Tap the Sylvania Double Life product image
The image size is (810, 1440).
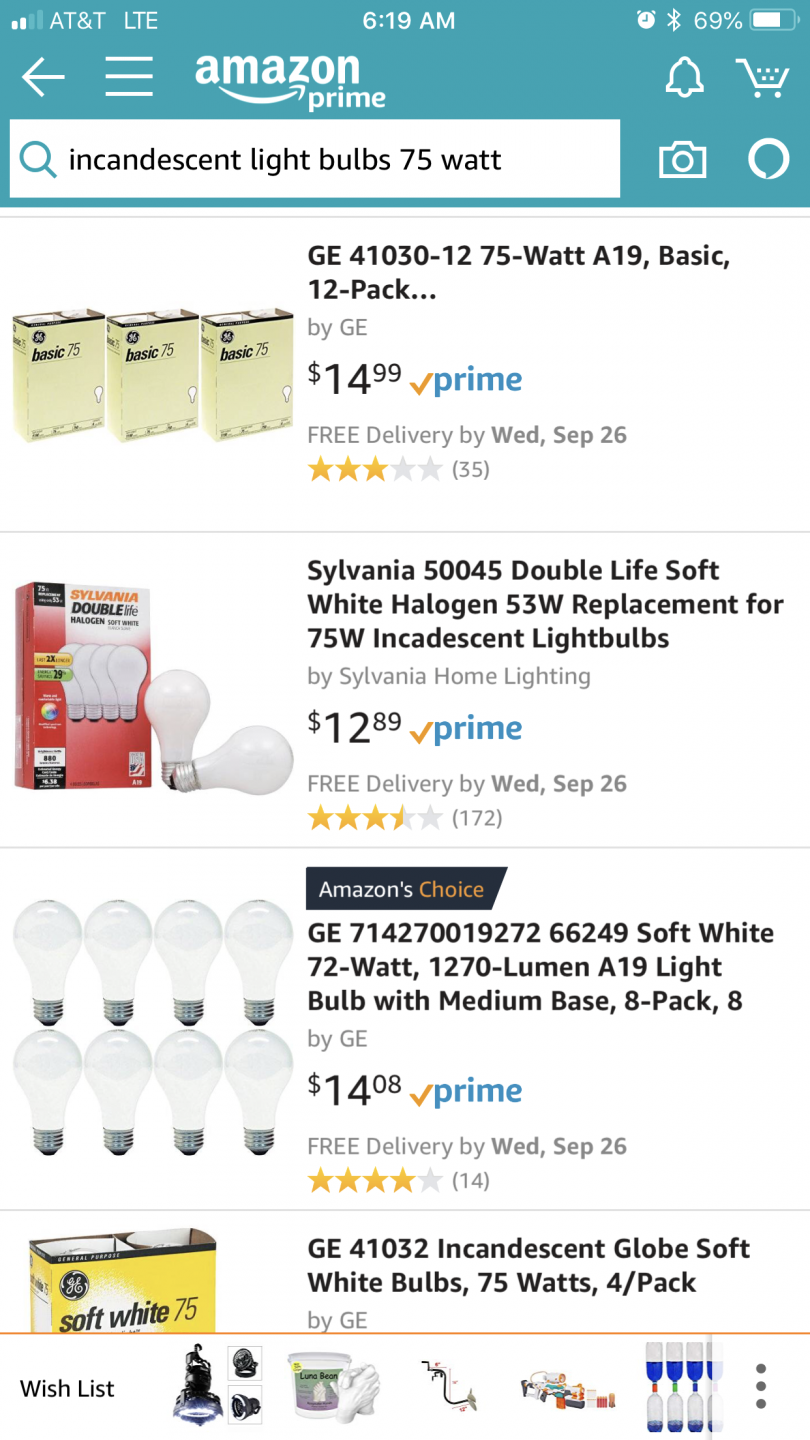point(153,690)
